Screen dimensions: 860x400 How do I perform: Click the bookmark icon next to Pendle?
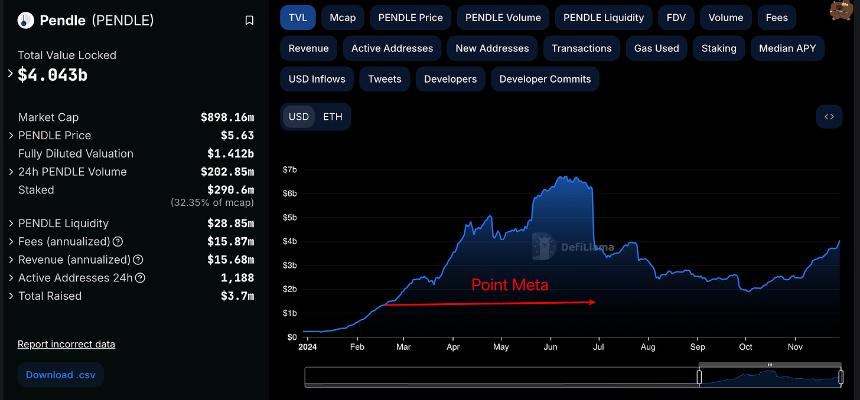(249, 21)
